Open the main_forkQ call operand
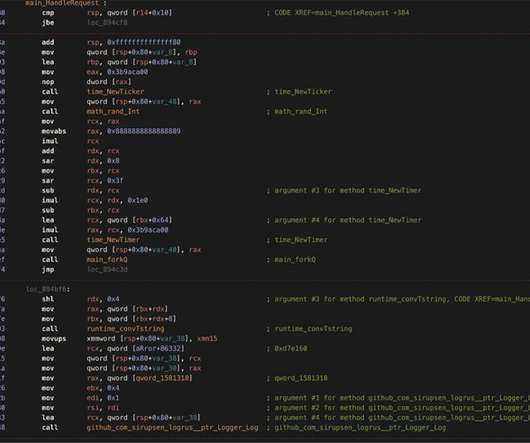The height and width of the screenshot is (443, 530). pyautogui.click(x=107, y=260)
